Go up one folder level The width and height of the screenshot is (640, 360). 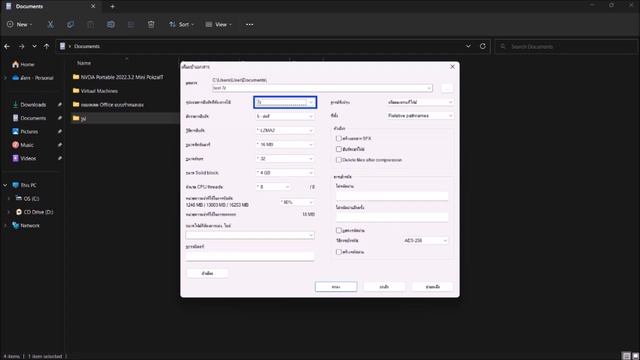click(47, 47)
